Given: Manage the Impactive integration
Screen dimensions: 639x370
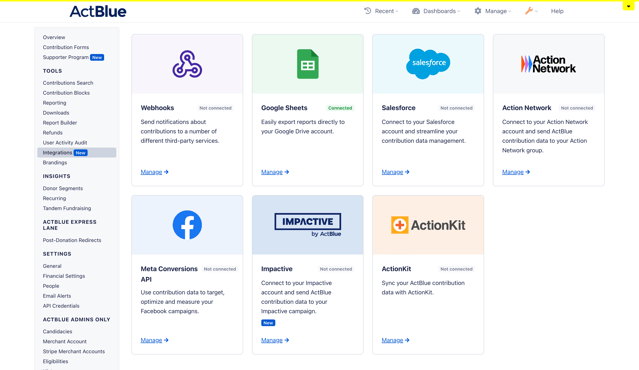Looking at the screenshot, I should coord(275,340).
